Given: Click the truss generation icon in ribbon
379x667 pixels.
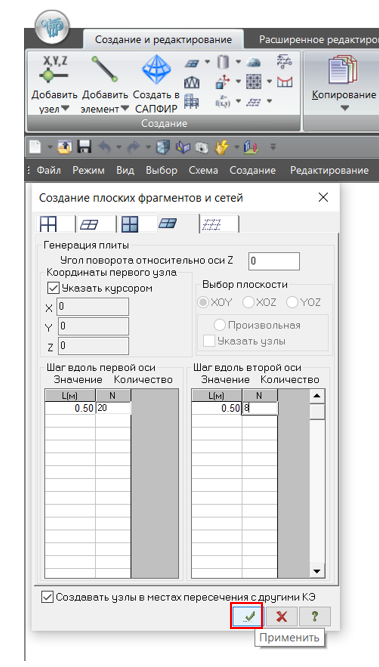Looking at the screenshot, I should pos(192,82).
